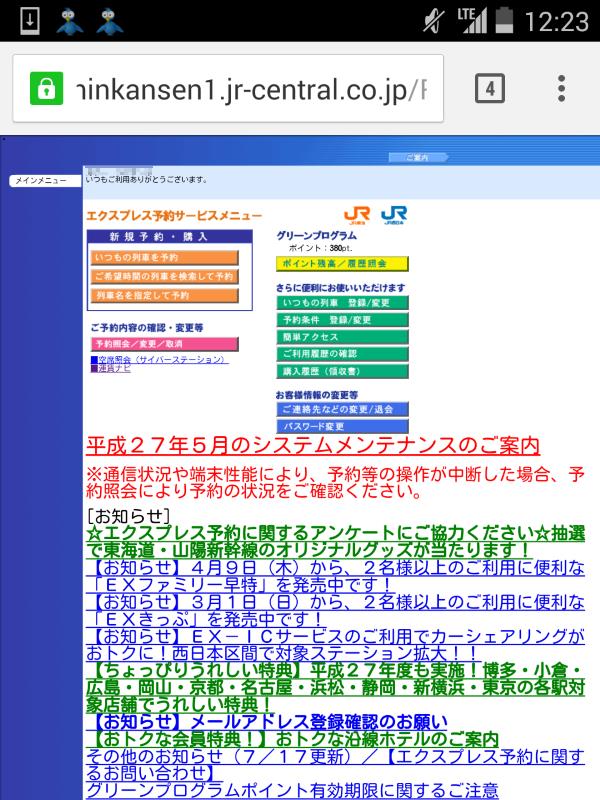Screen dimensions: 600x800
Task: Open グリーンプログラムポイント有効期限 notice link
Action: click(x=292, y=790)
